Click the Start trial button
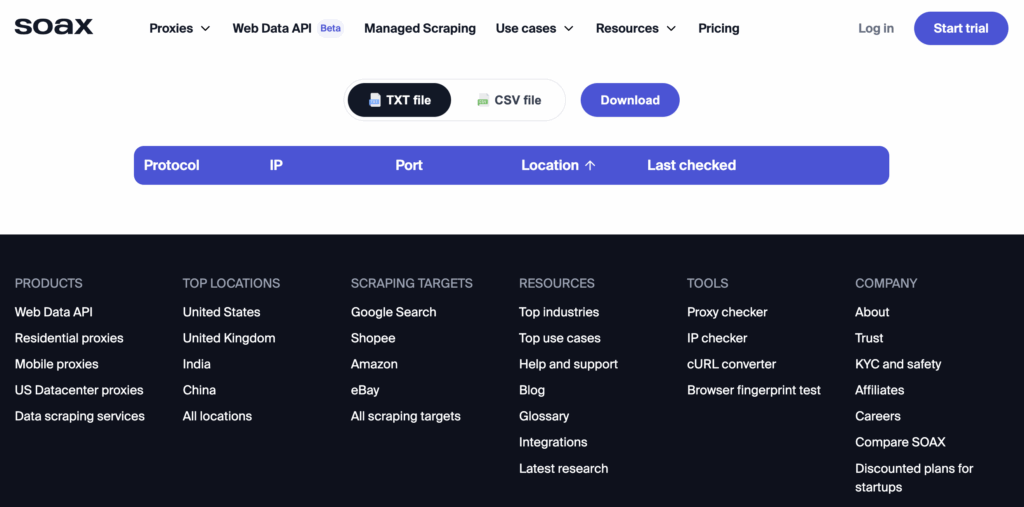This screenshot has width=1024, height=507. tap(961, 28)
